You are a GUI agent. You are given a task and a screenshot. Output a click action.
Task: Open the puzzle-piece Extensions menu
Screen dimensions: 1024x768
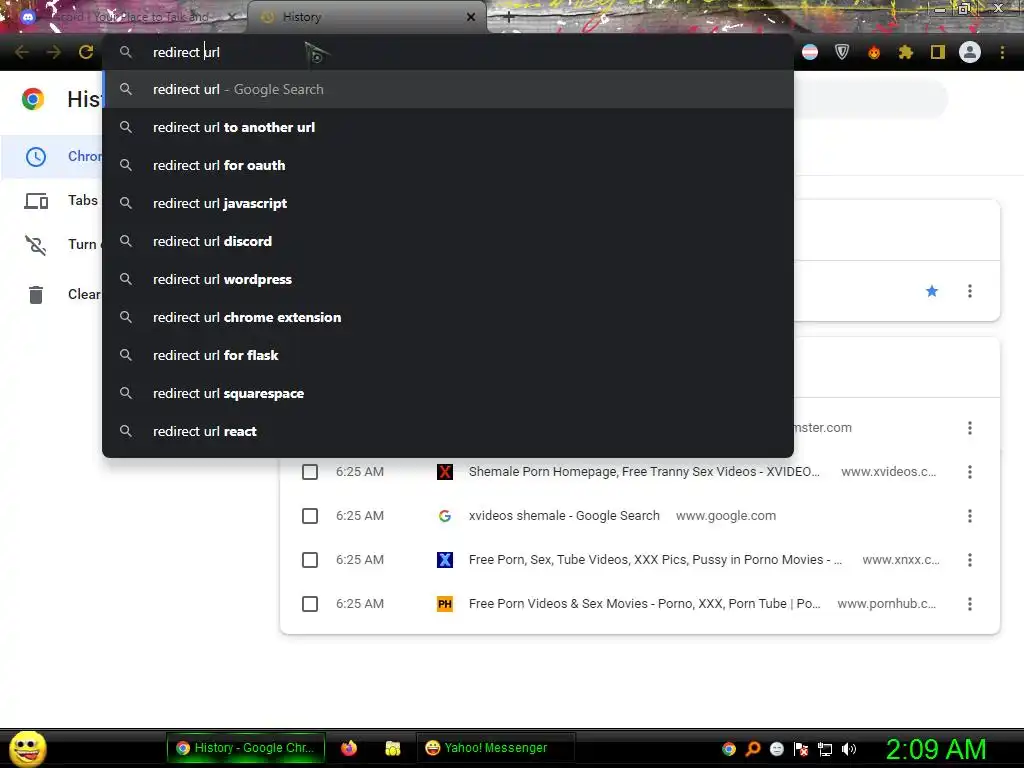(x=906, y=52)
